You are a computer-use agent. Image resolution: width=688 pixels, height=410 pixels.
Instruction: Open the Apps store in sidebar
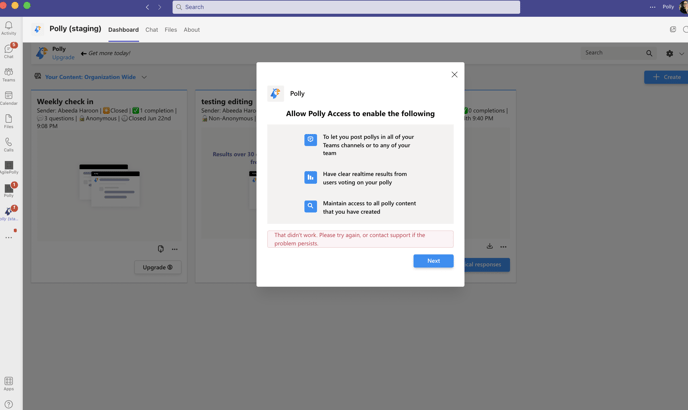click(x=8, y=384)
